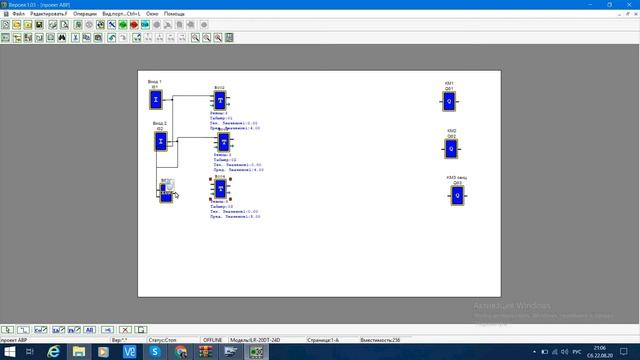Select the selected timer block B004
This screenshot has height=360, width=640.
tap(220, 189)
